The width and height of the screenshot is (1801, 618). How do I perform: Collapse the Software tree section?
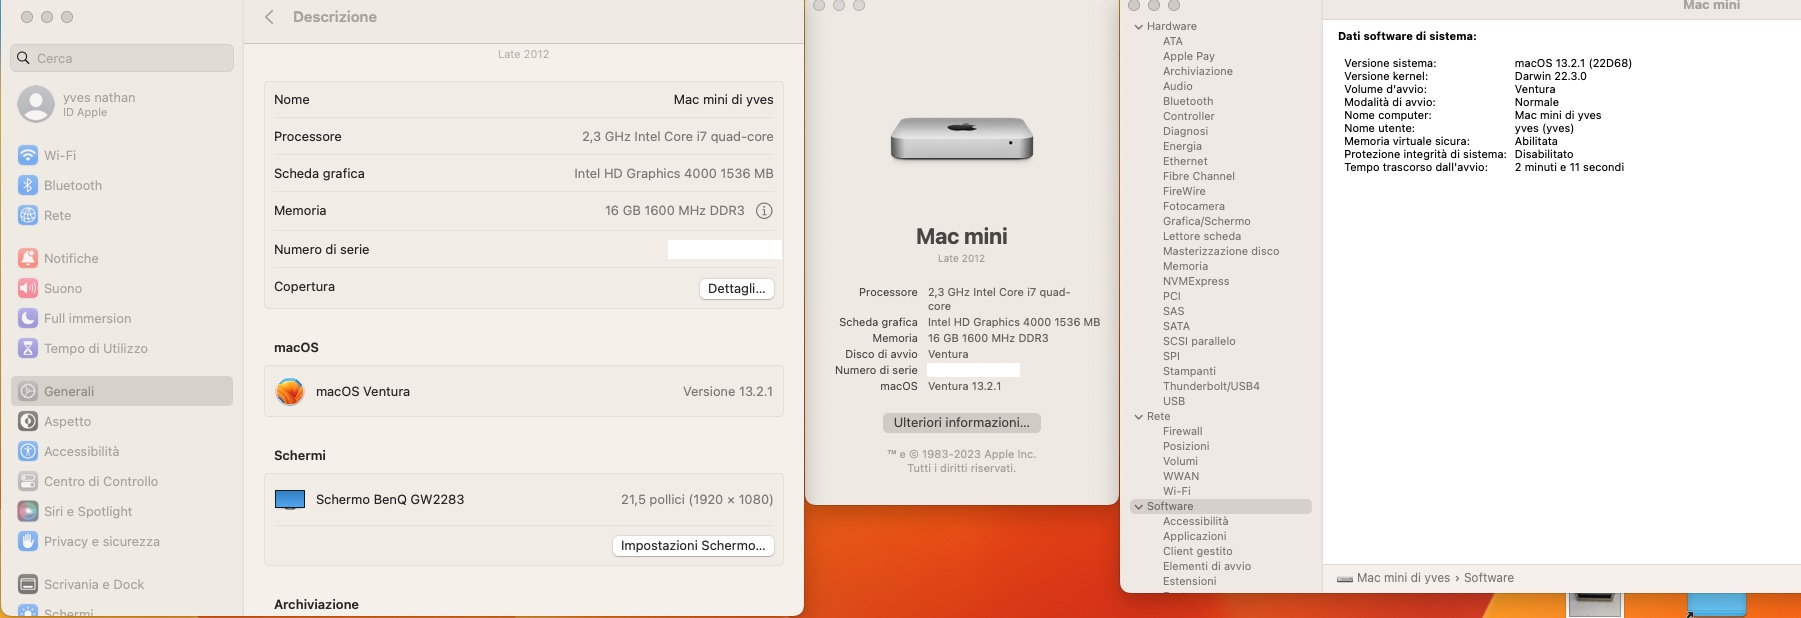click(1139, 506)
